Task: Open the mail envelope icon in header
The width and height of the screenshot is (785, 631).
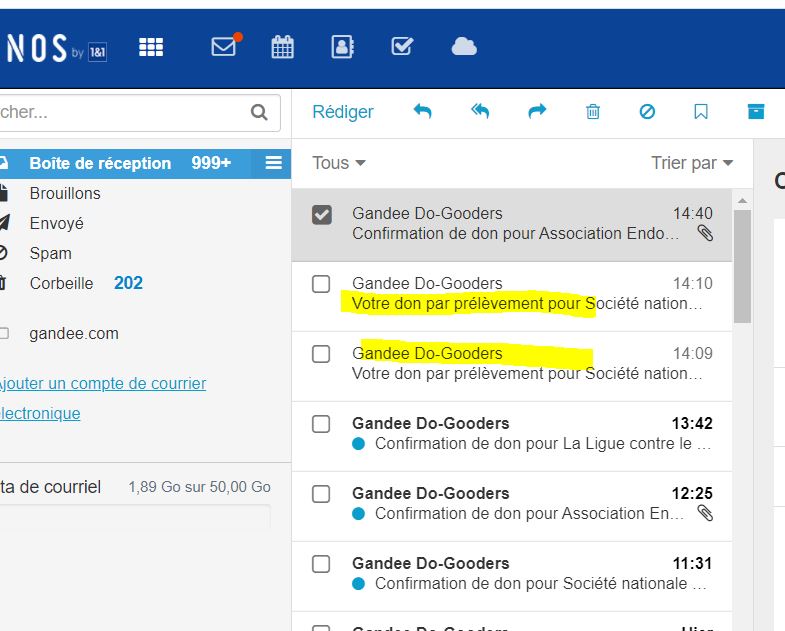Action: 225,46
